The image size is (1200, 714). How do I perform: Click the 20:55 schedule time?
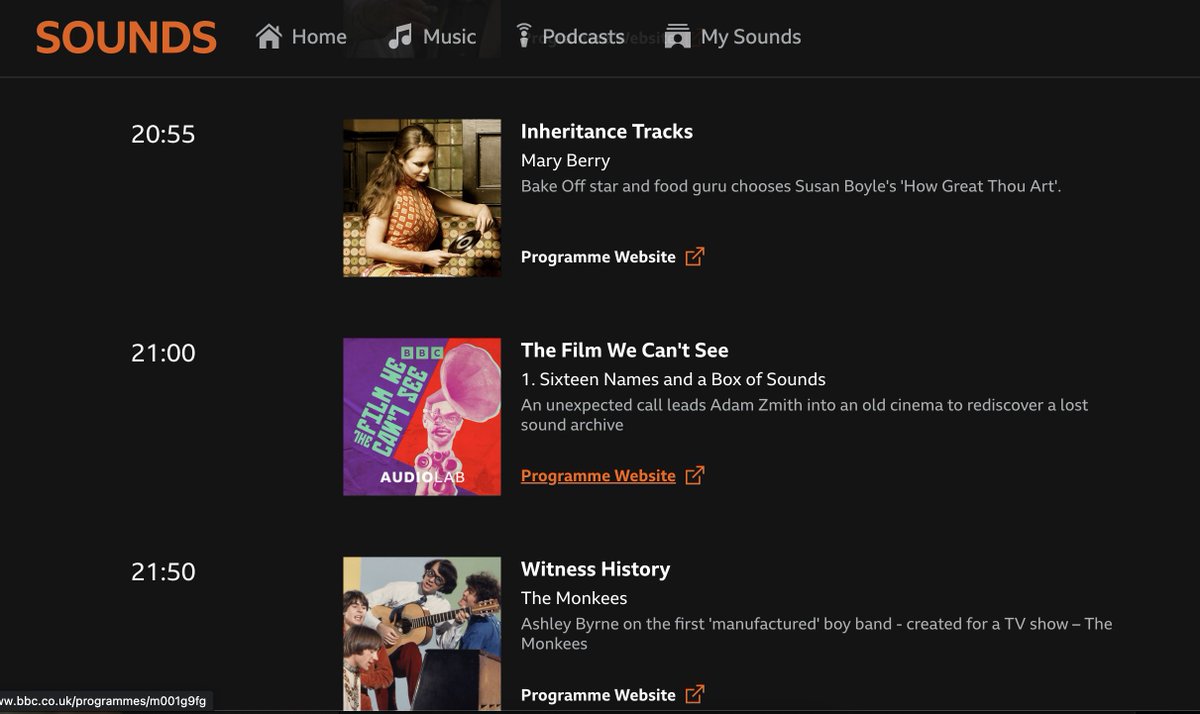point(163,134)
